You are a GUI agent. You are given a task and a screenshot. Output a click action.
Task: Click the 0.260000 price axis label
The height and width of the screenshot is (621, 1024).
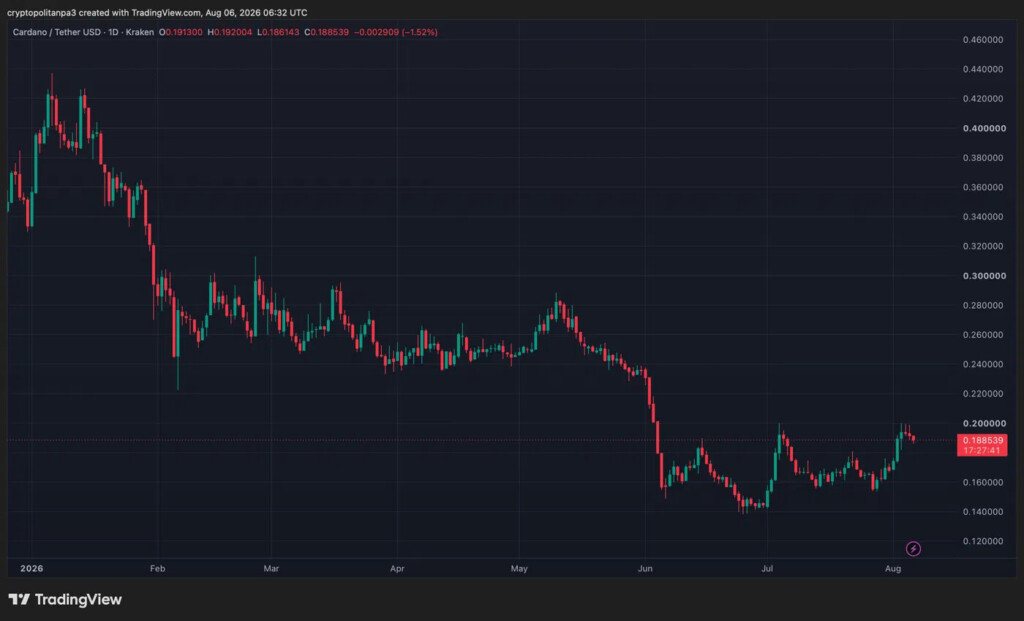(x=983, y=335)
